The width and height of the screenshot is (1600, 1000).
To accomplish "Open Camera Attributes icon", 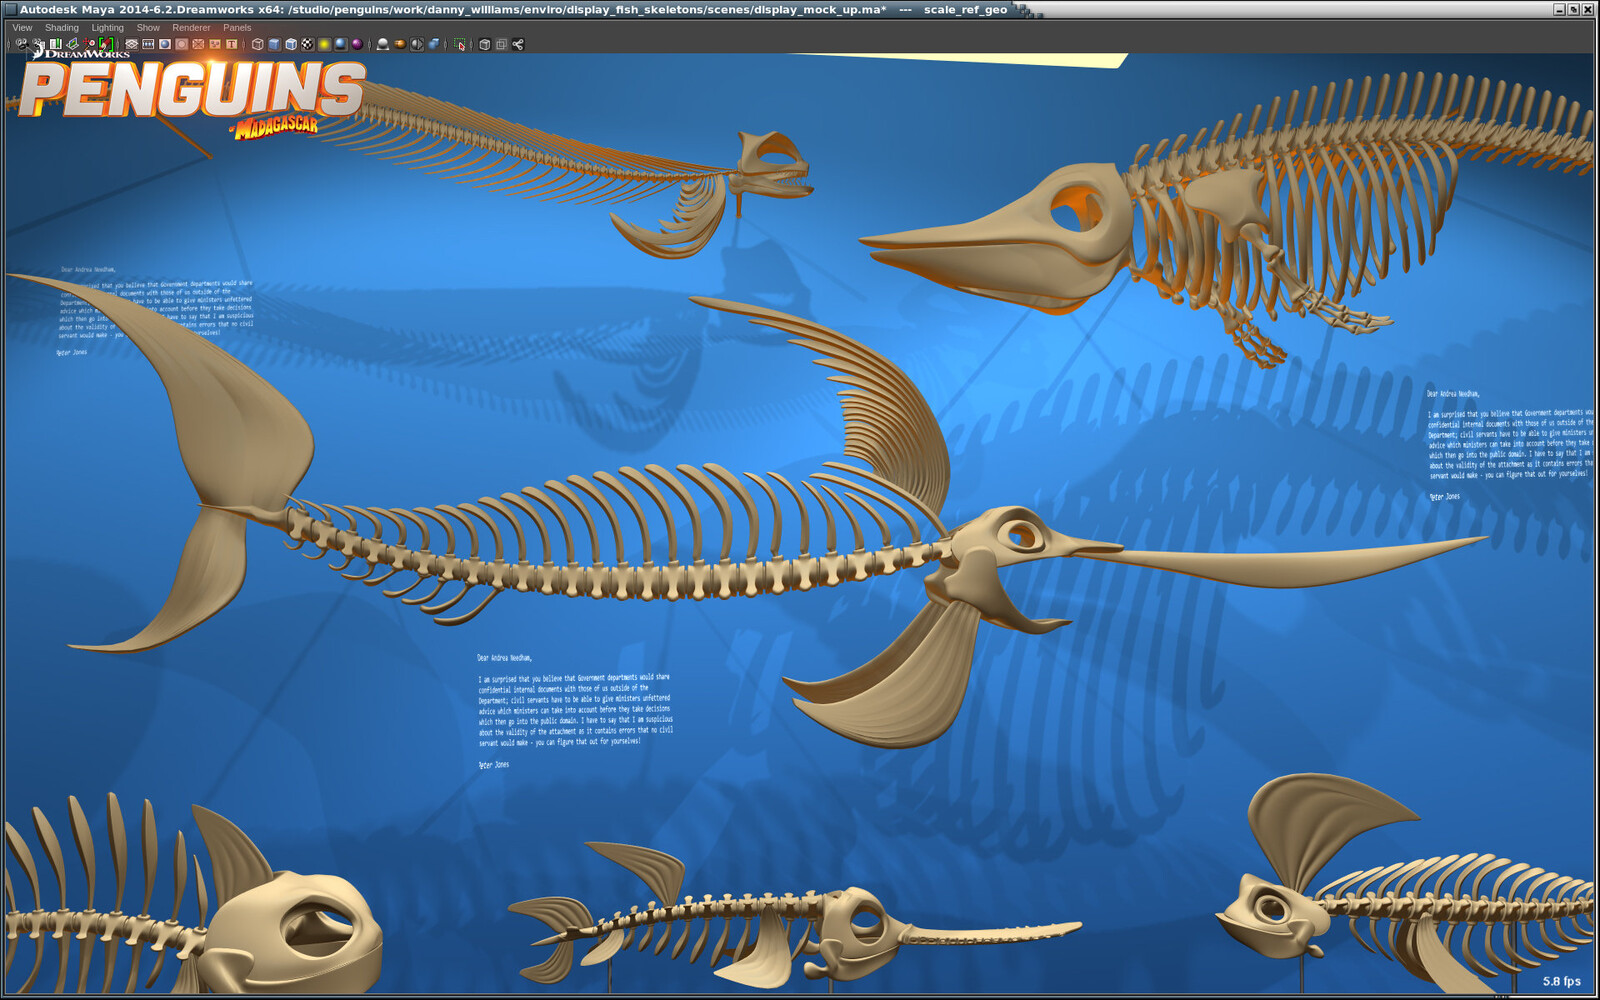I will [x=39, y=44].
